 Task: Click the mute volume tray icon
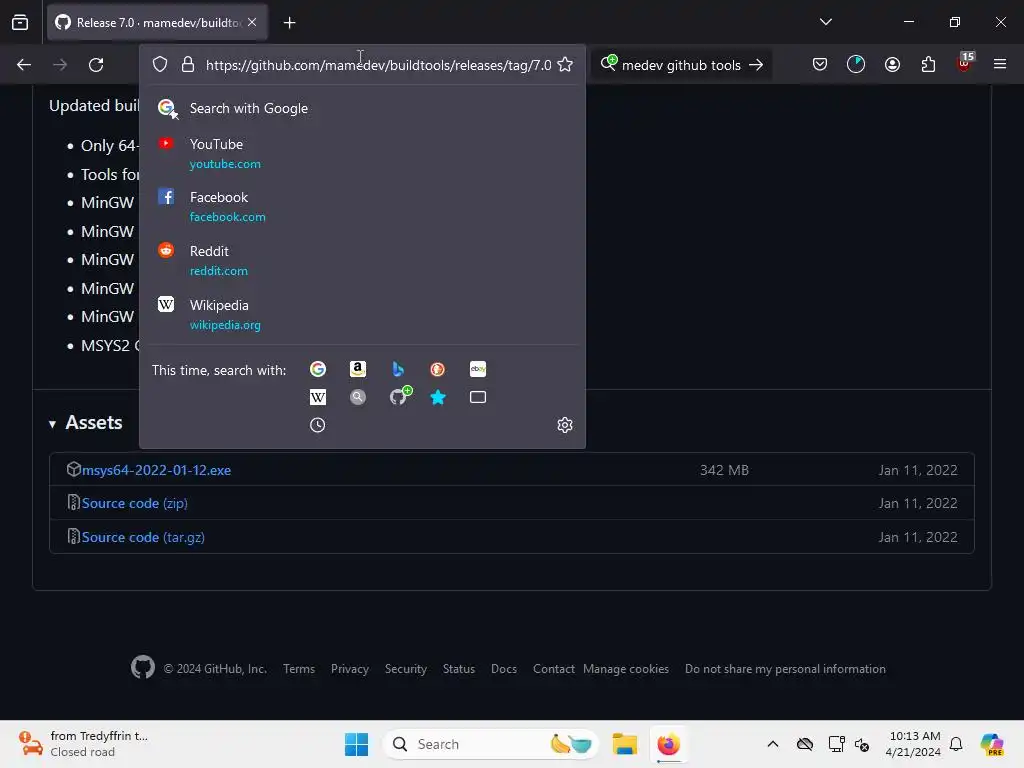862,744
